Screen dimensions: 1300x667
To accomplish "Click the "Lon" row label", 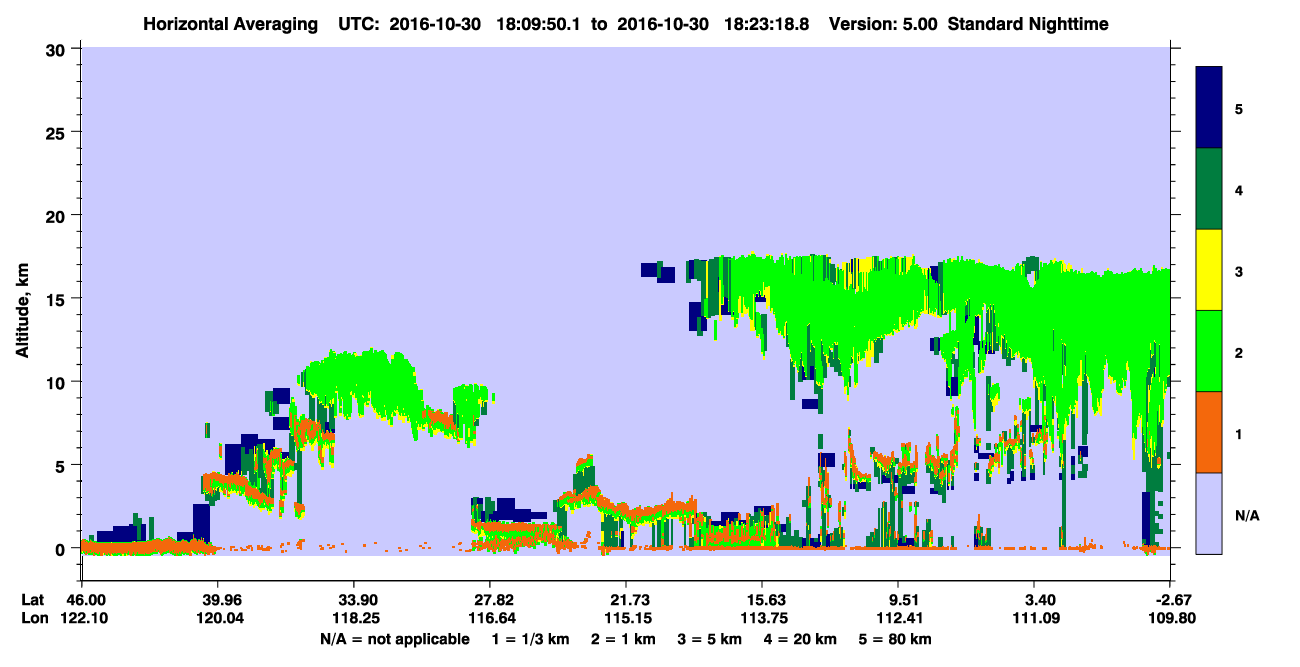I will (x=34, y=618).
